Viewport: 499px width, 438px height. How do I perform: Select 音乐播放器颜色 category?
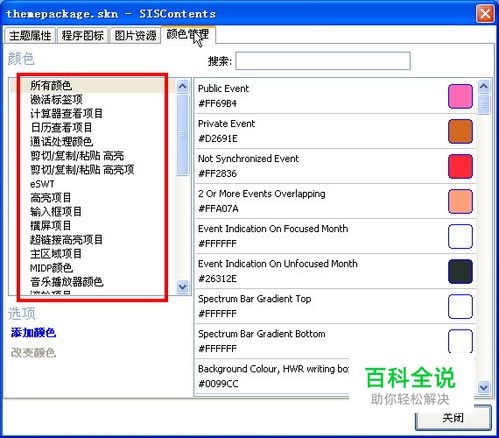[67, 282]
